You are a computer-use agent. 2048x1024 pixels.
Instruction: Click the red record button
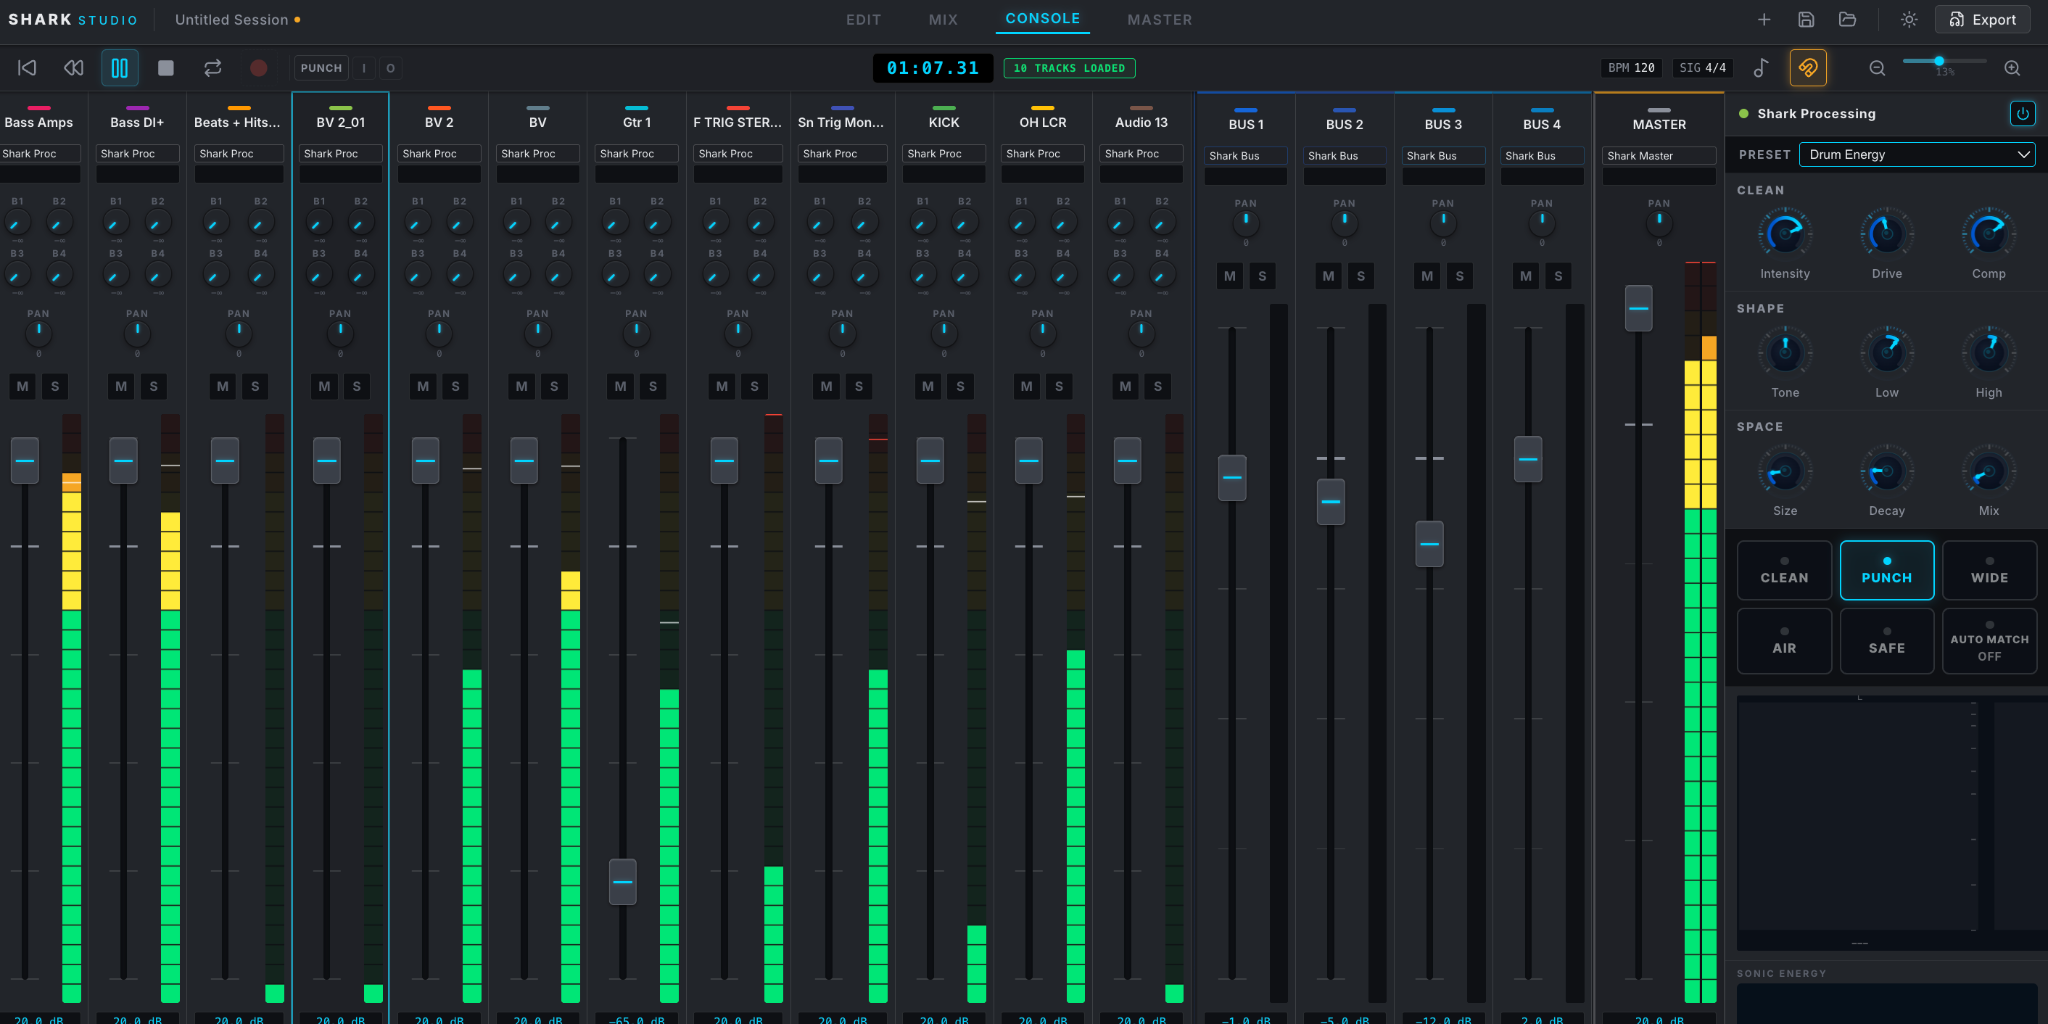pyautogui.click(x=258, y=68)
